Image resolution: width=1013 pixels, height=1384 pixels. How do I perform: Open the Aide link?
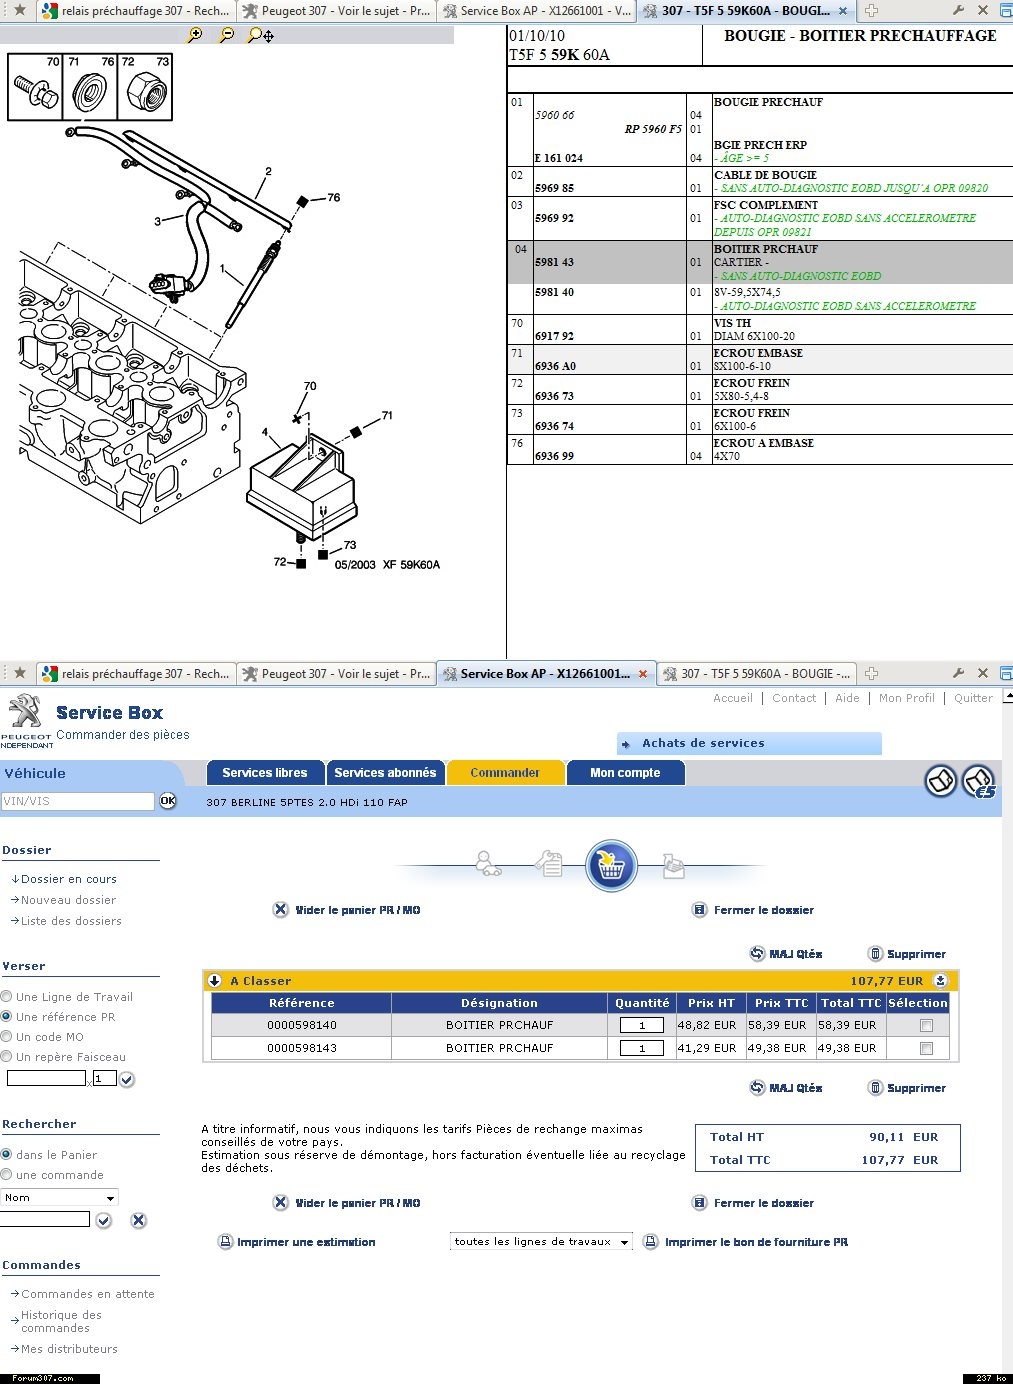847,698
